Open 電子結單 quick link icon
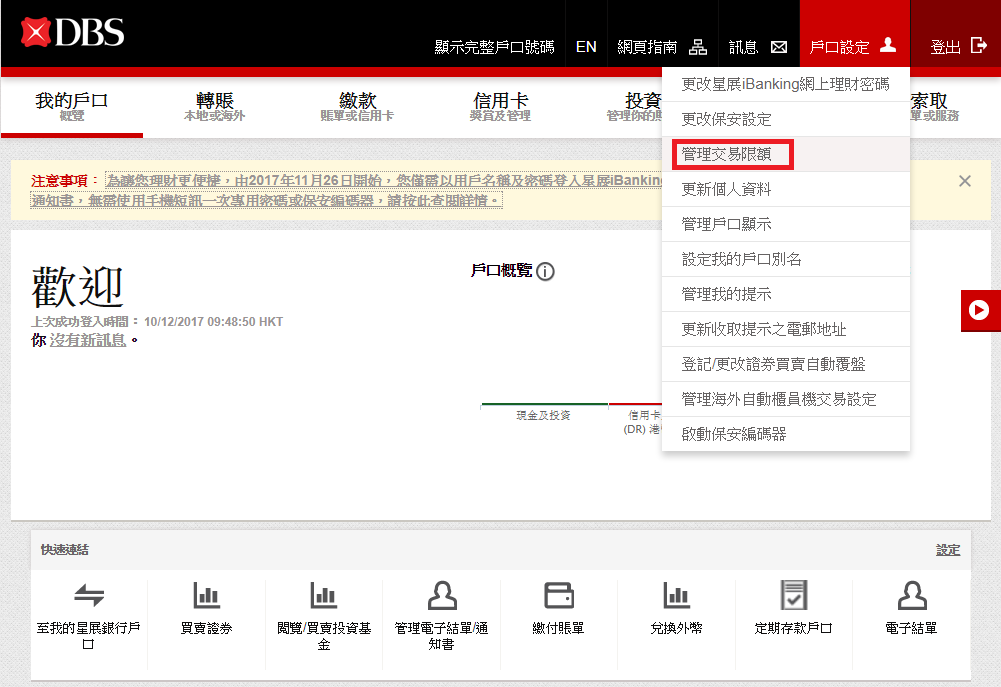This screenshot has width=1001, height=687. coord(911,596)
